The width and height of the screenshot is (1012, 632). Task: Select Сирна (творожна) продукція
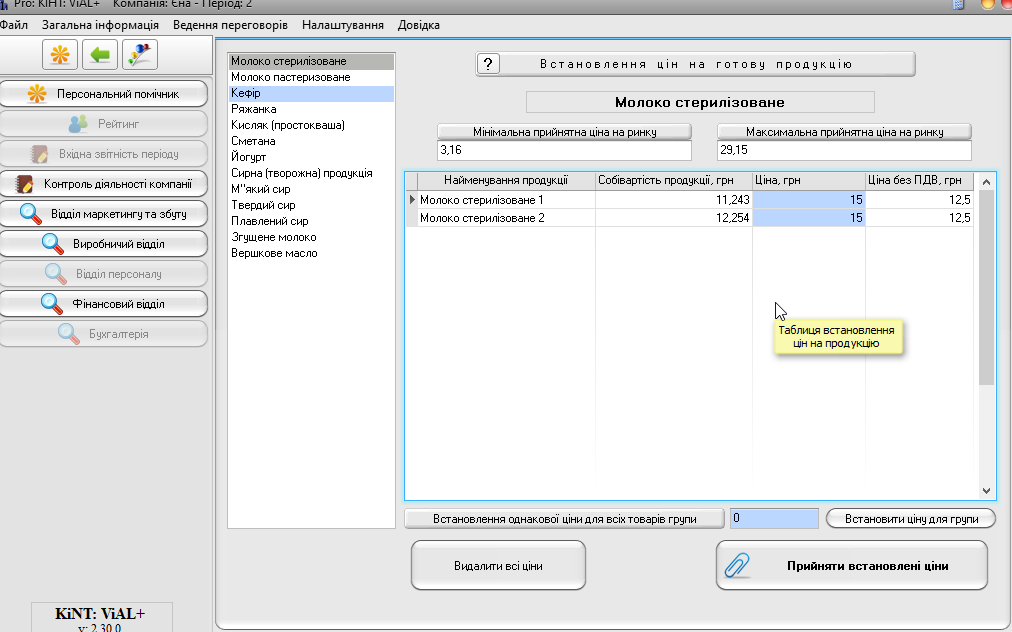(x=311, y=173)
